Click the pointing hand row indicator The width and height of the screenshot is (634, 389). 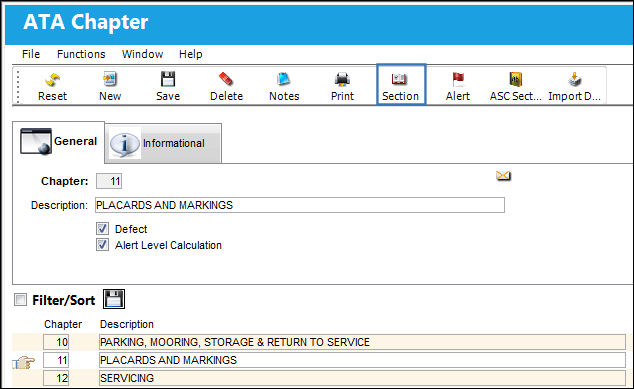pyautogui.click(x=24, y=362)
